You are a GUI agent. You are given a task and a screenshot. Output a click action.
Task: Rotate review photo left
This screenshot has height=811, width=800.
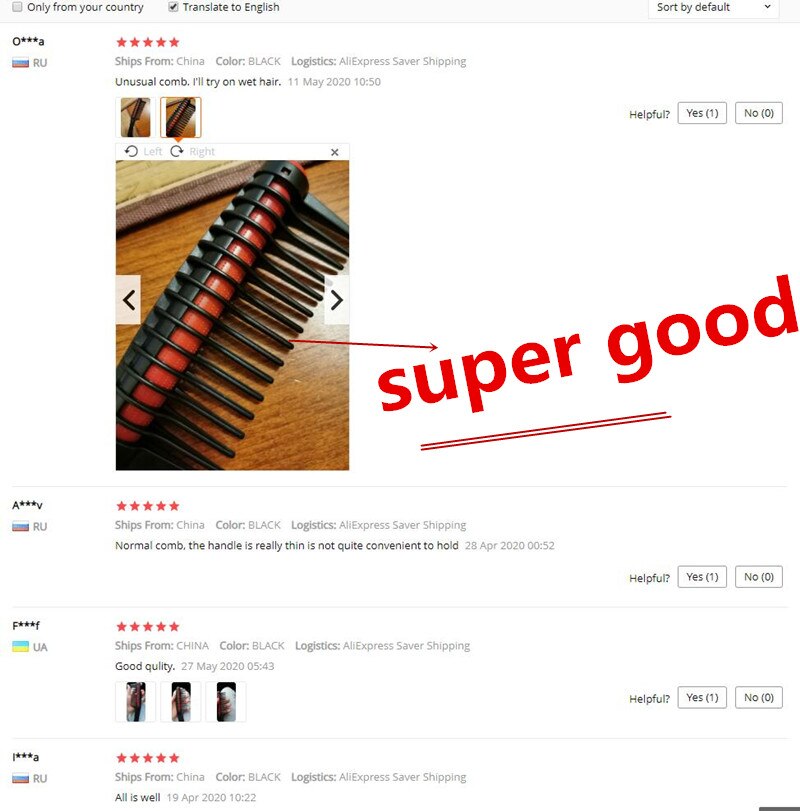coord(143,152)
